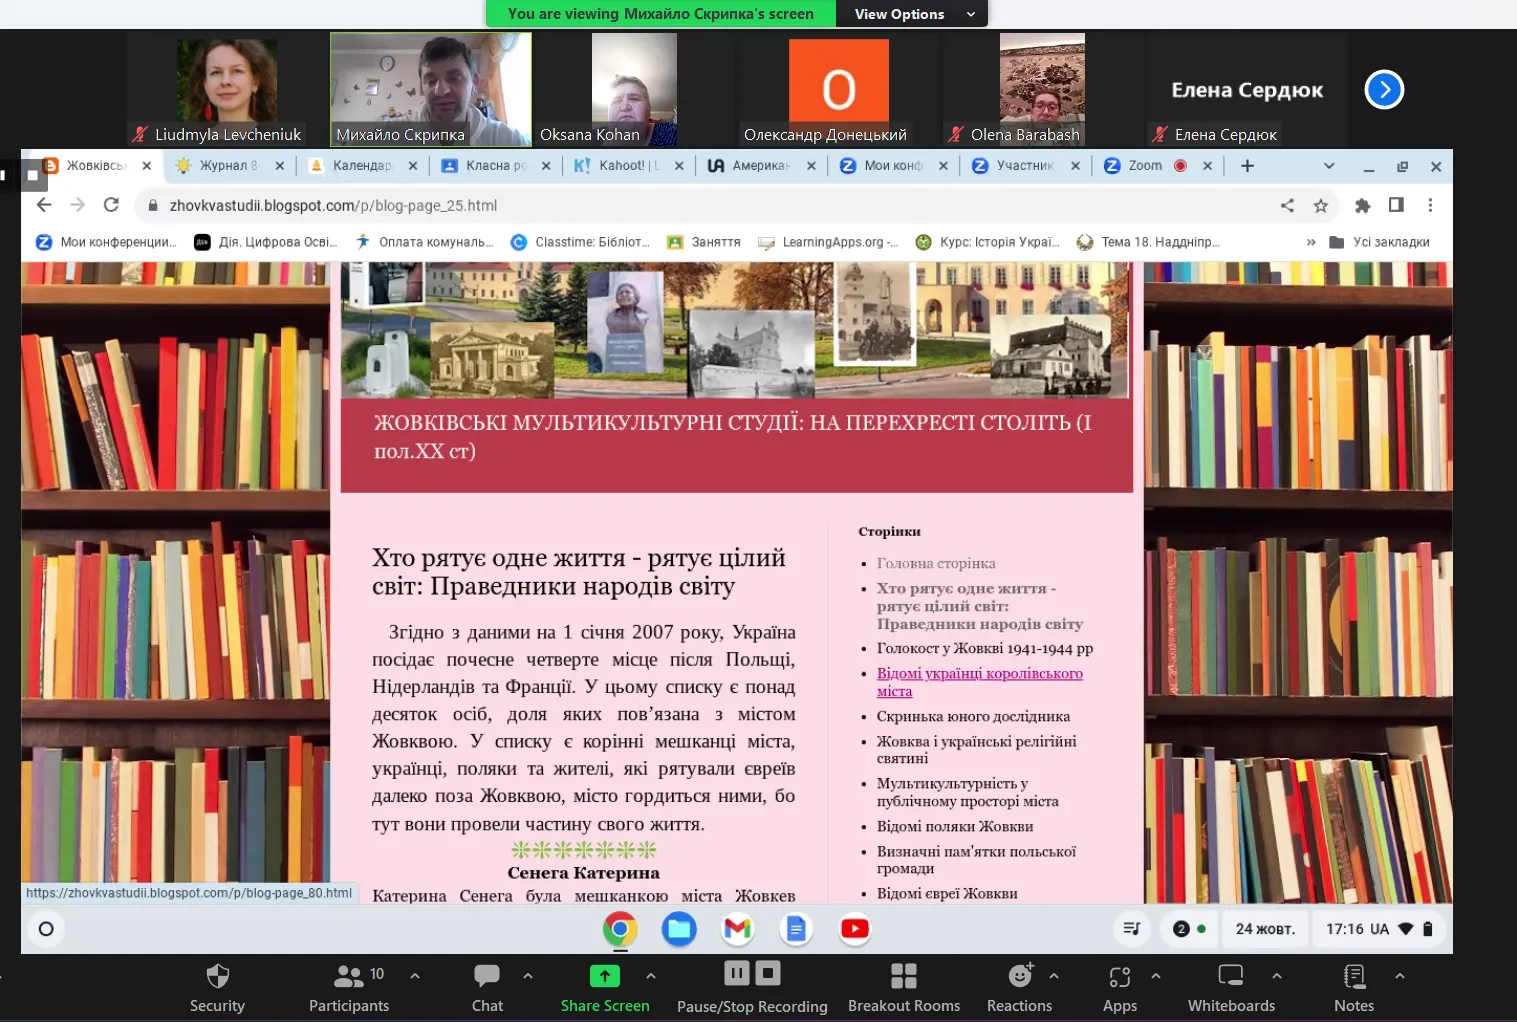Open 'Відомі українці королівського міста' link
The image size is (1517, 1022).
(x=979, y=682)
